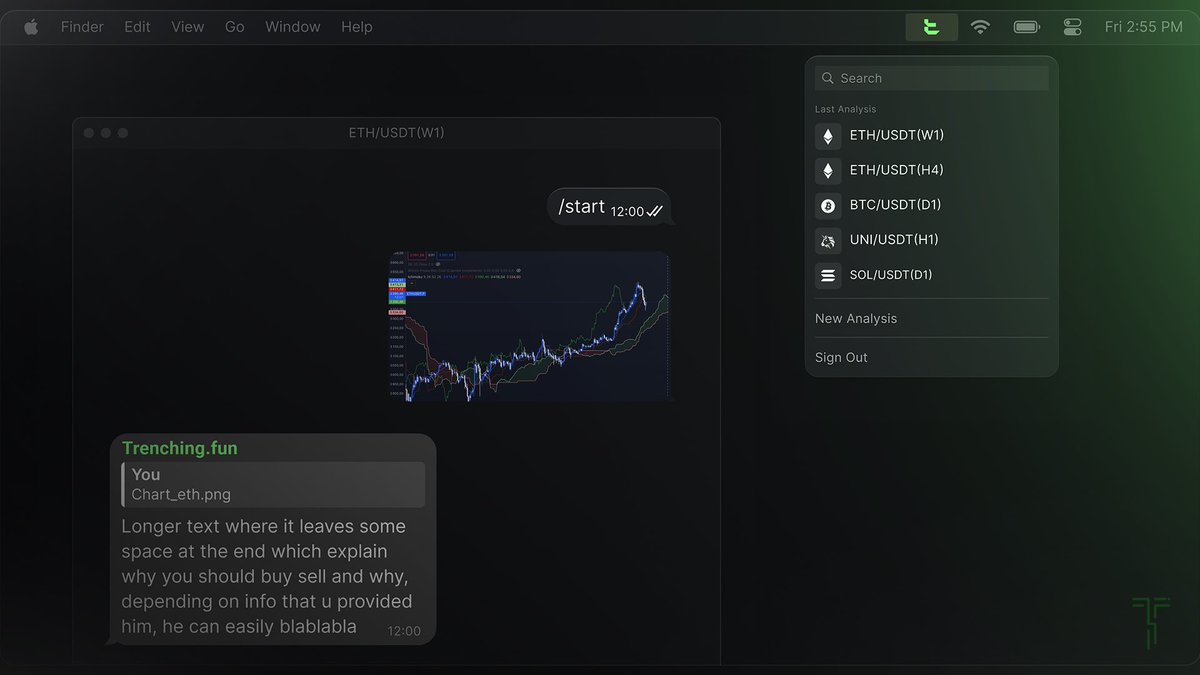Open the Finder menu
Viewport: 1200px width, 675px height.
pyautogui.click(x=82, y=27)
